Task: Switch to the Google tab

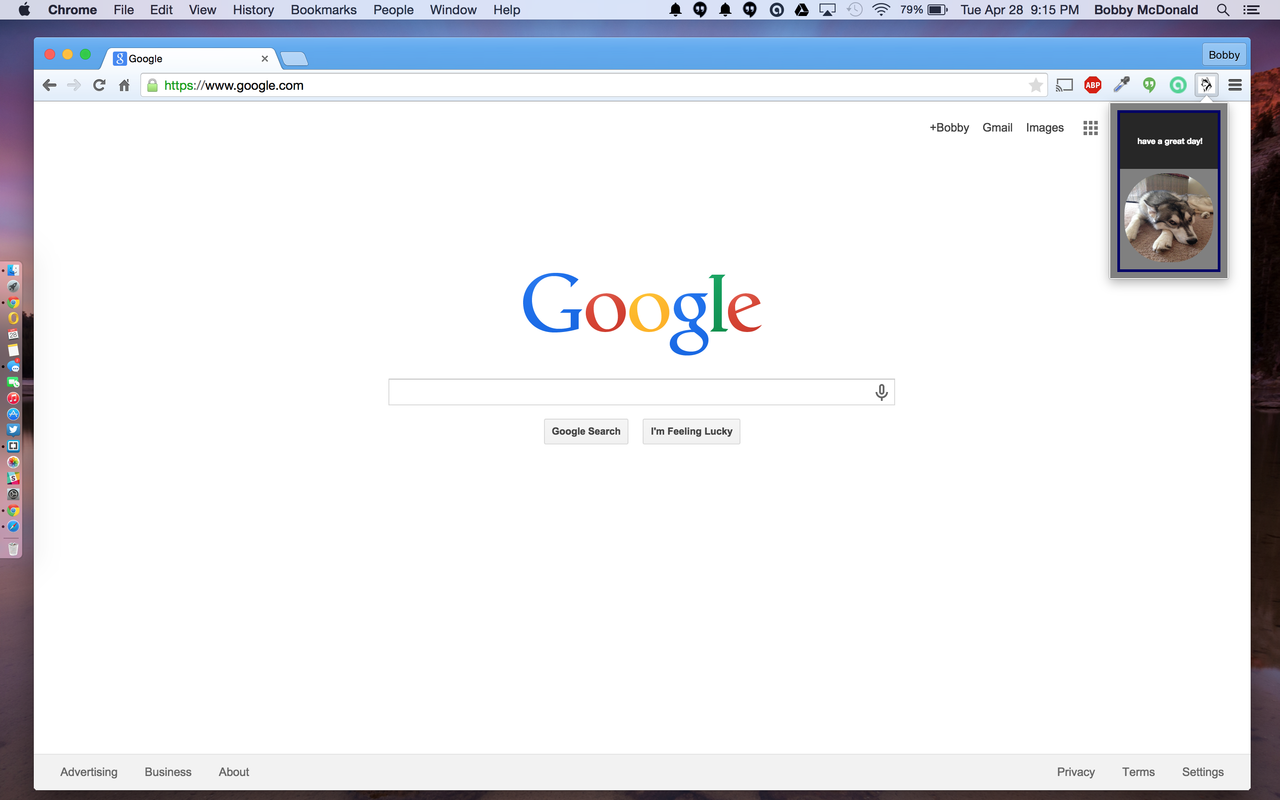Action: pos(180,58)
